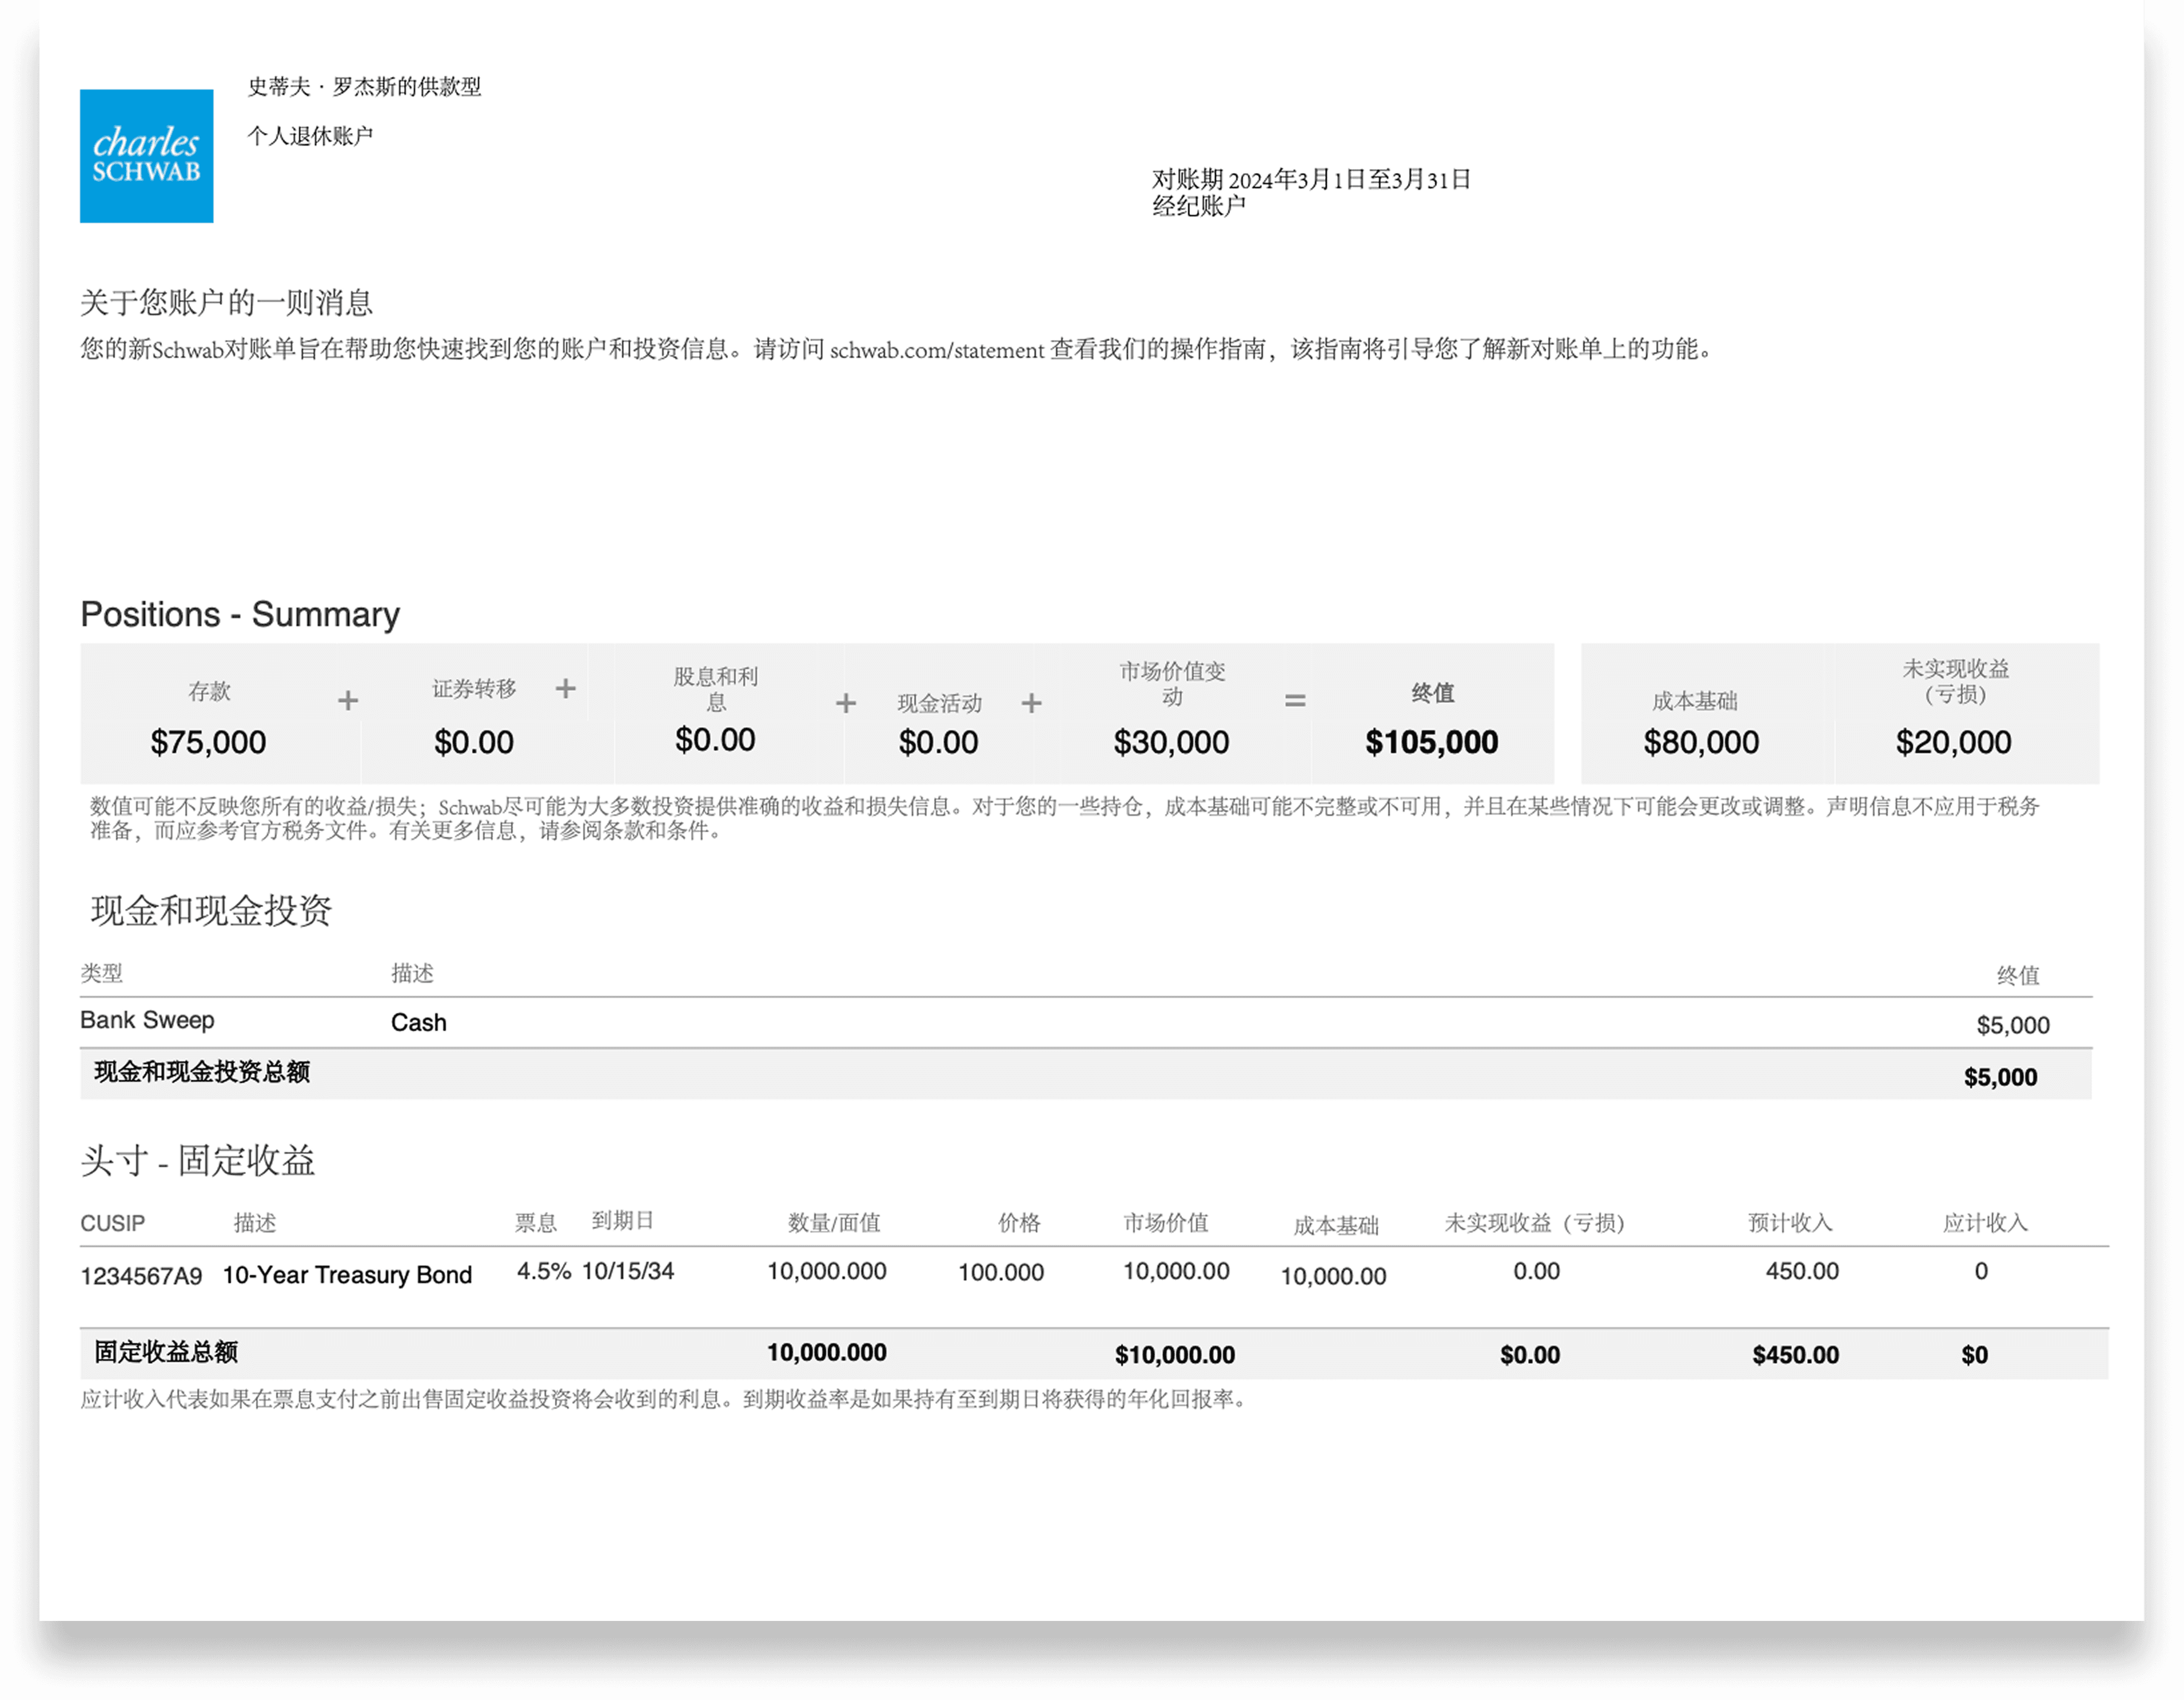The width and height of the screenshot is (2184, 1700).
Task: Click the 头寸 - 固定收益 section heading
Action: tap(198, 1161)
